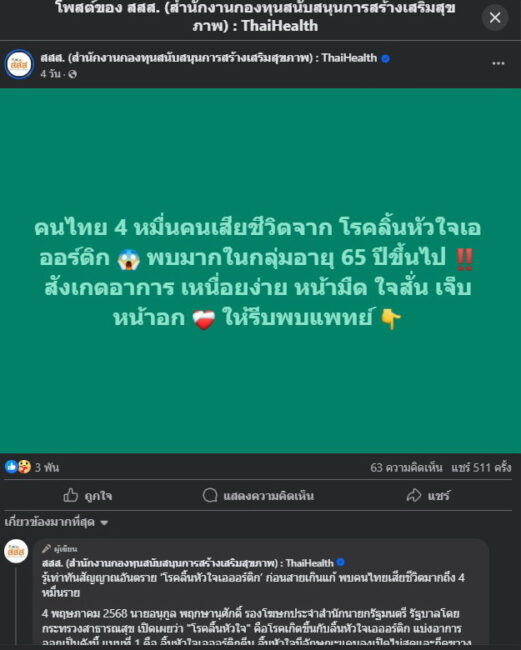This screenshot has height=650, width=521.
Task: Open the 63 ความคิดเห็น comments count
Action: (406, 468)
